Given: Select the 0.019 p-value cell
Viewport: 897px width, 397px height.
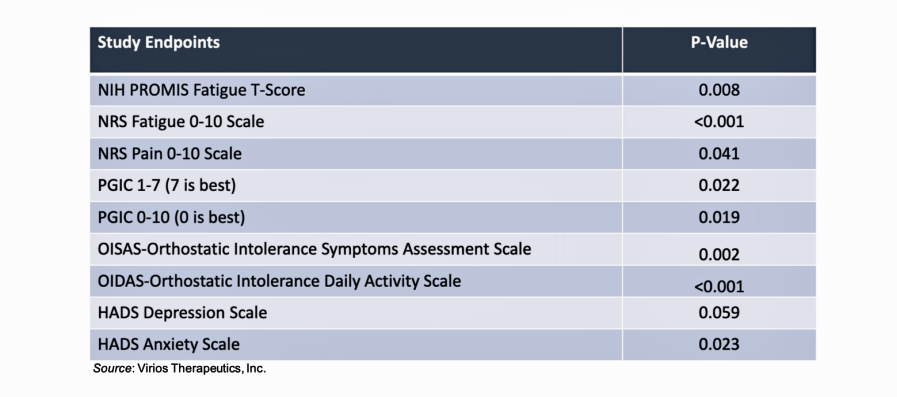Looking at the screenshot, I should point(719,217).
